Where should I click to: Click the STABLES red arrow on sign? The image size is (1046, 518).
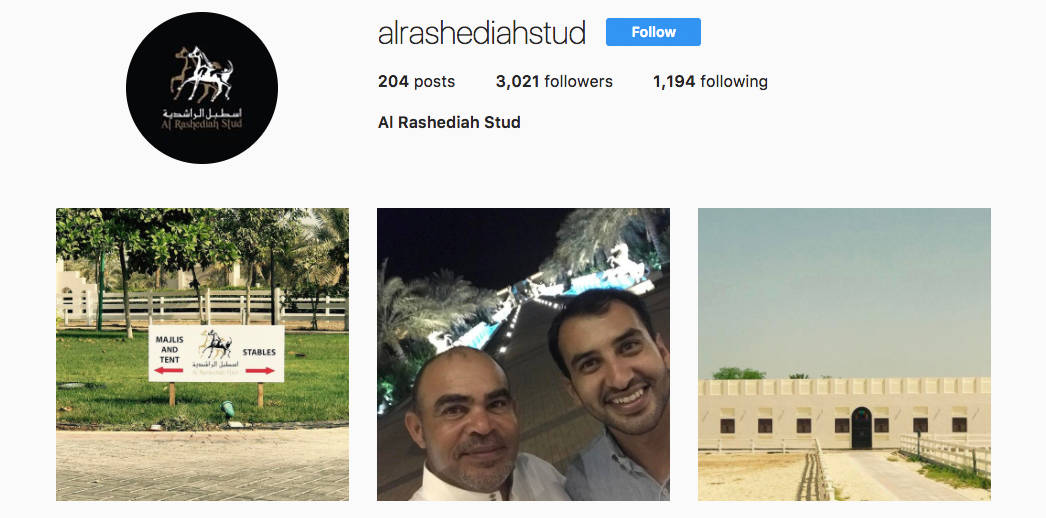[259, 371]
